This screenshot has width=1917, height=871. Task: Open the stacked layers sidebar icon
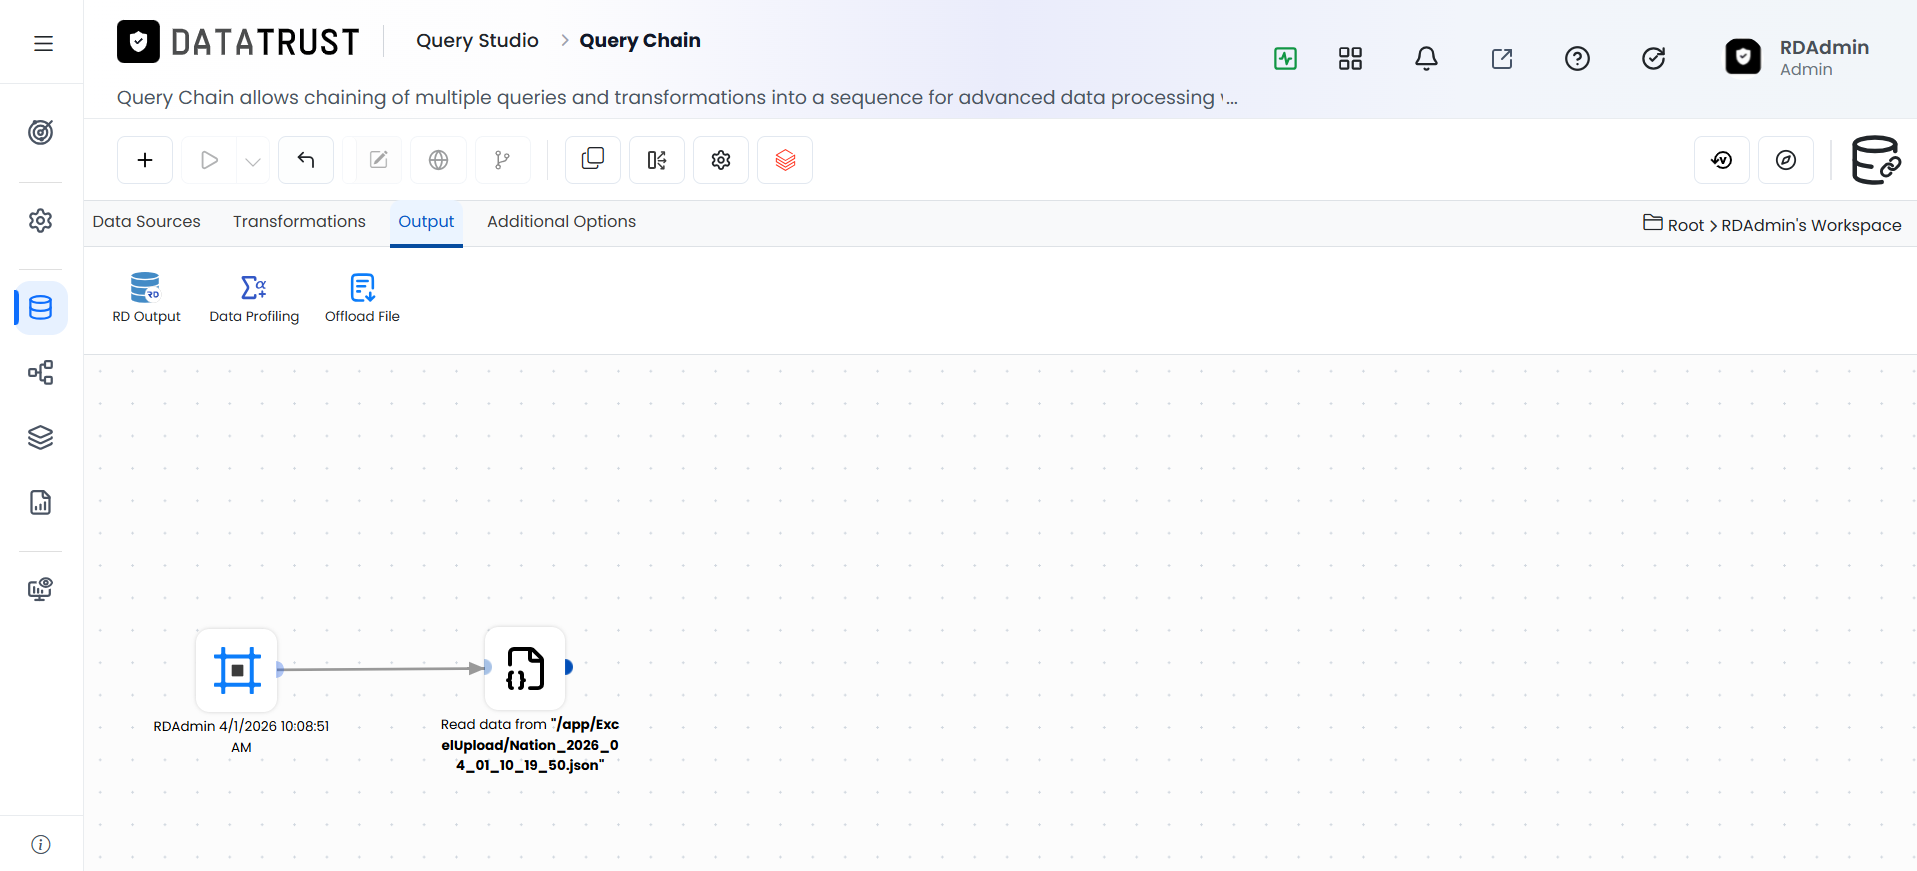(x=41, y=437)
